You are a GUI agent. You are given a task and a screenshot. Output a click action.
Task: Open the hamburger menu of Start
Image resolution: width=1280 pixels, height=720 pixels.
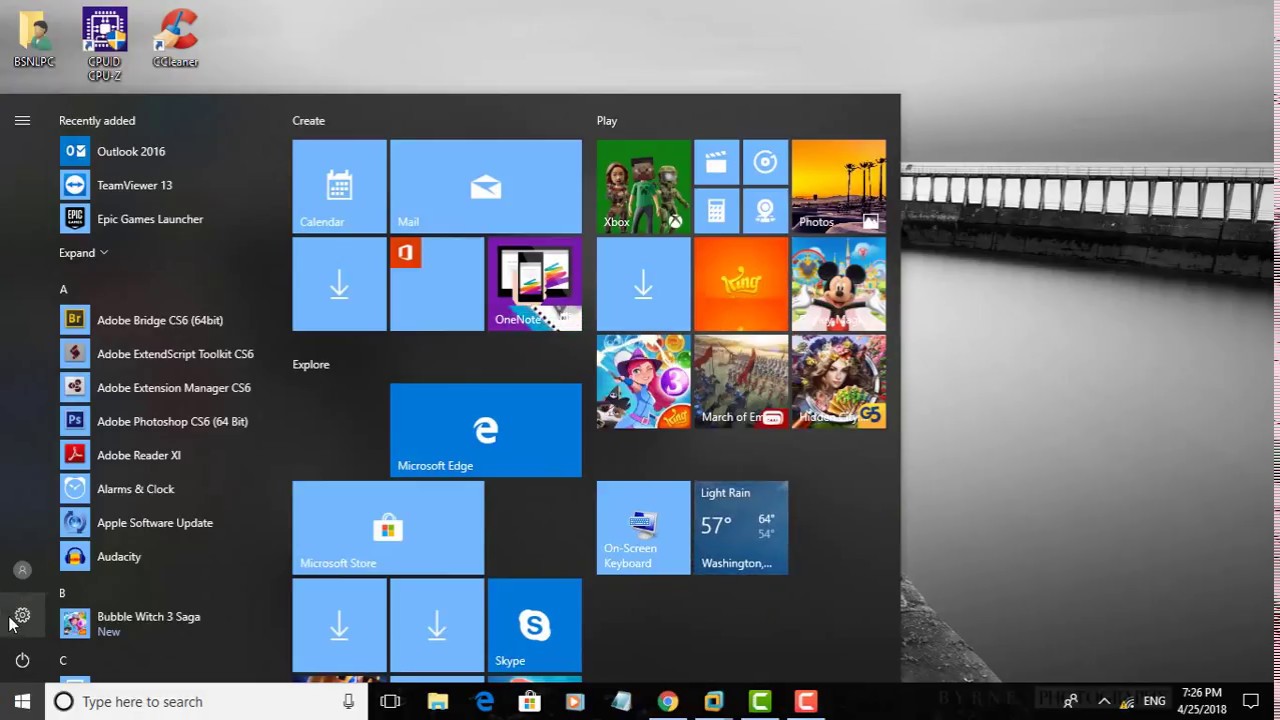click(22, 121)
